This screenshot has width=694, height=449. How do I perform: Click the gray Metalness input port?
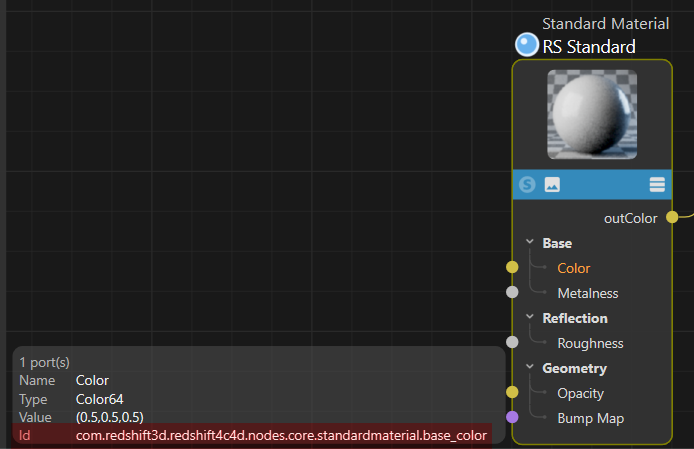click(x=512, y=293)
